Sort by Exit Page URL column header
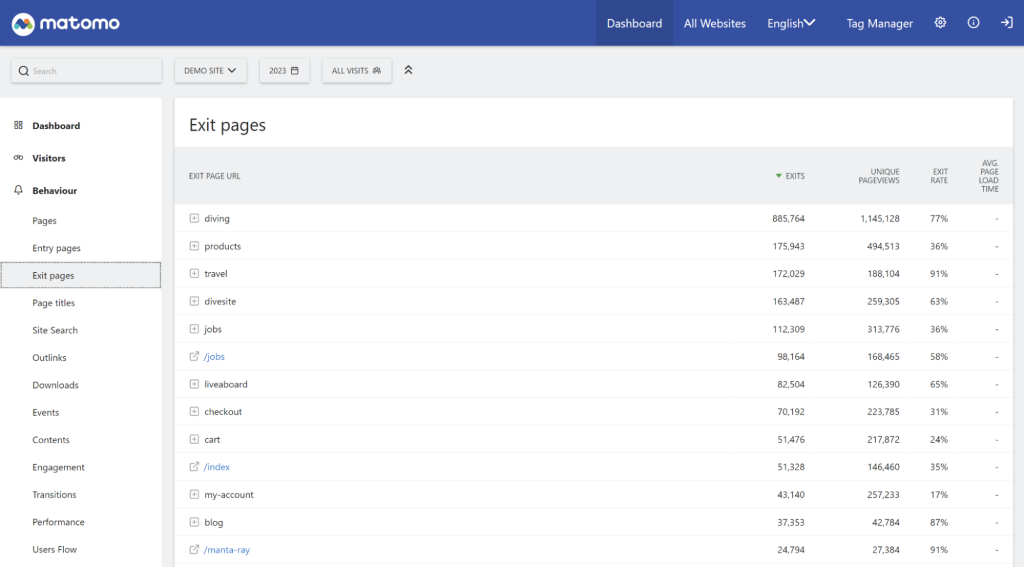The height and width of the screenshot is (567, 1024). pos(214,176)
